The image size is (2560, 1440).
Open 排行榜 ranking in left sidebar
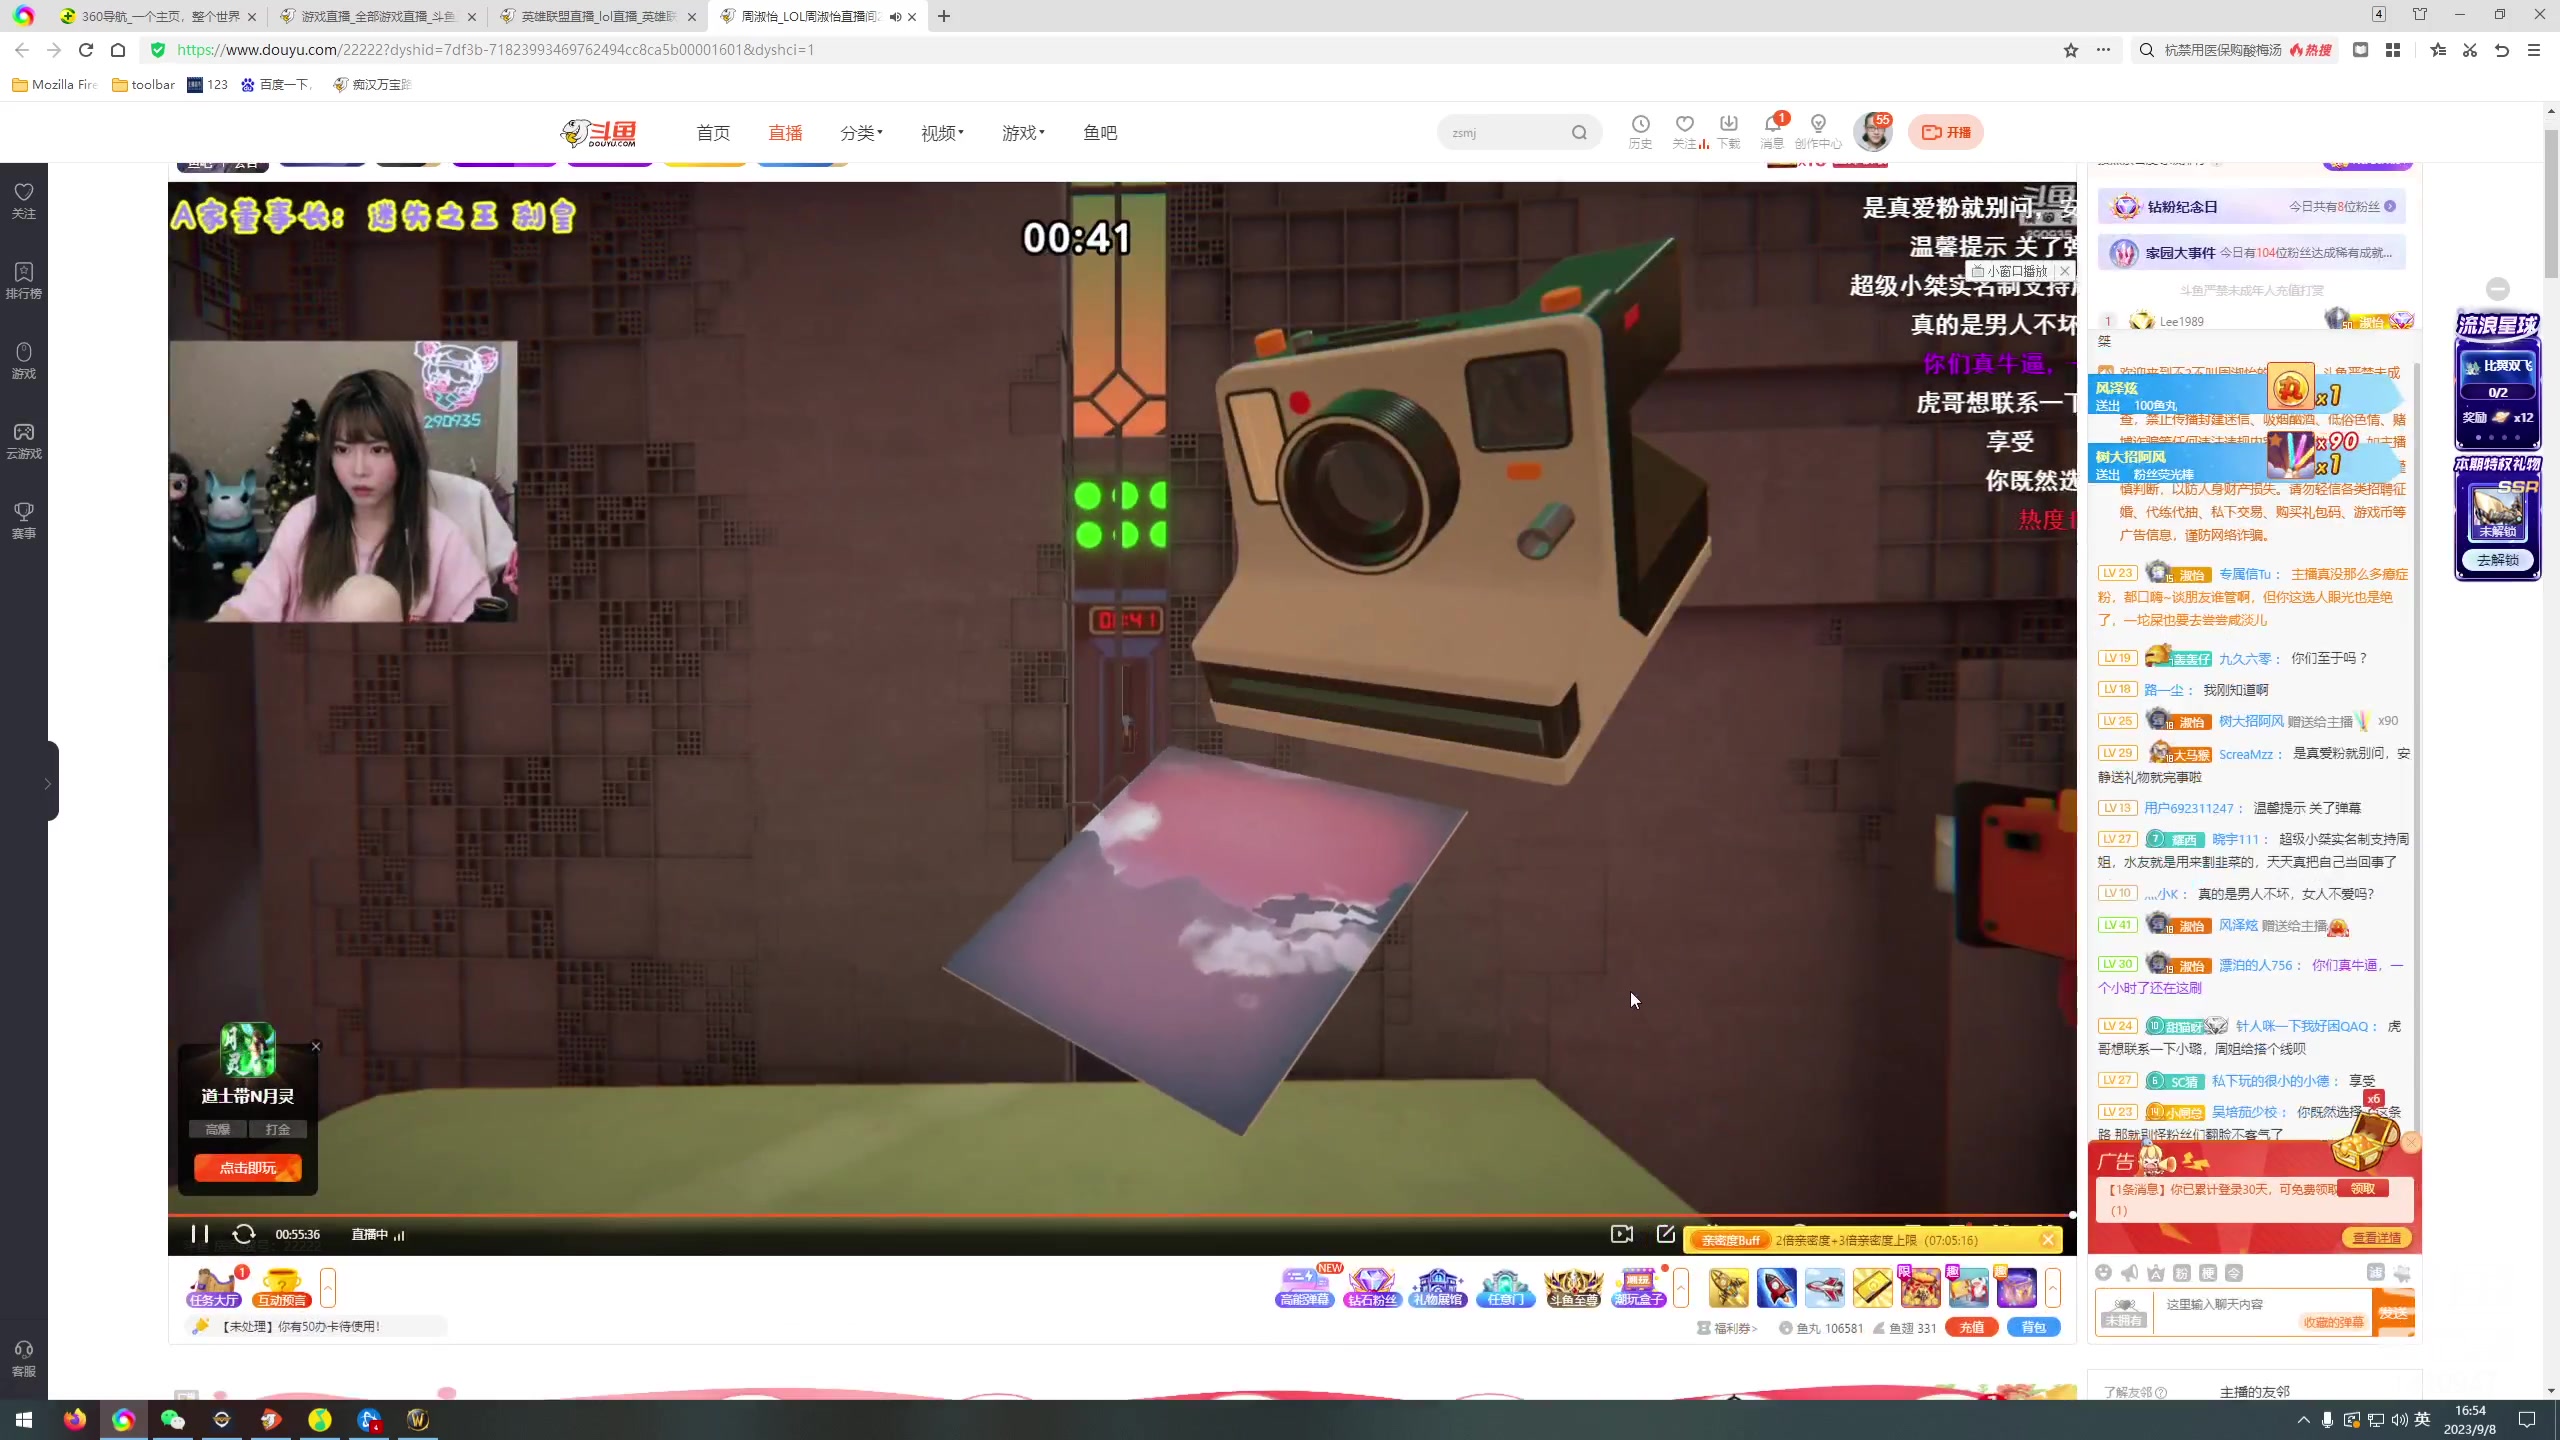point(24,280)
